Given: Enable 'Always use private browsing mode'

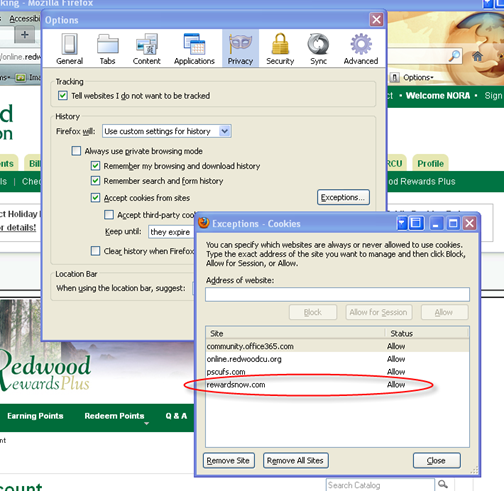Looking at the screenshot, I should click(x=76, y=151).
